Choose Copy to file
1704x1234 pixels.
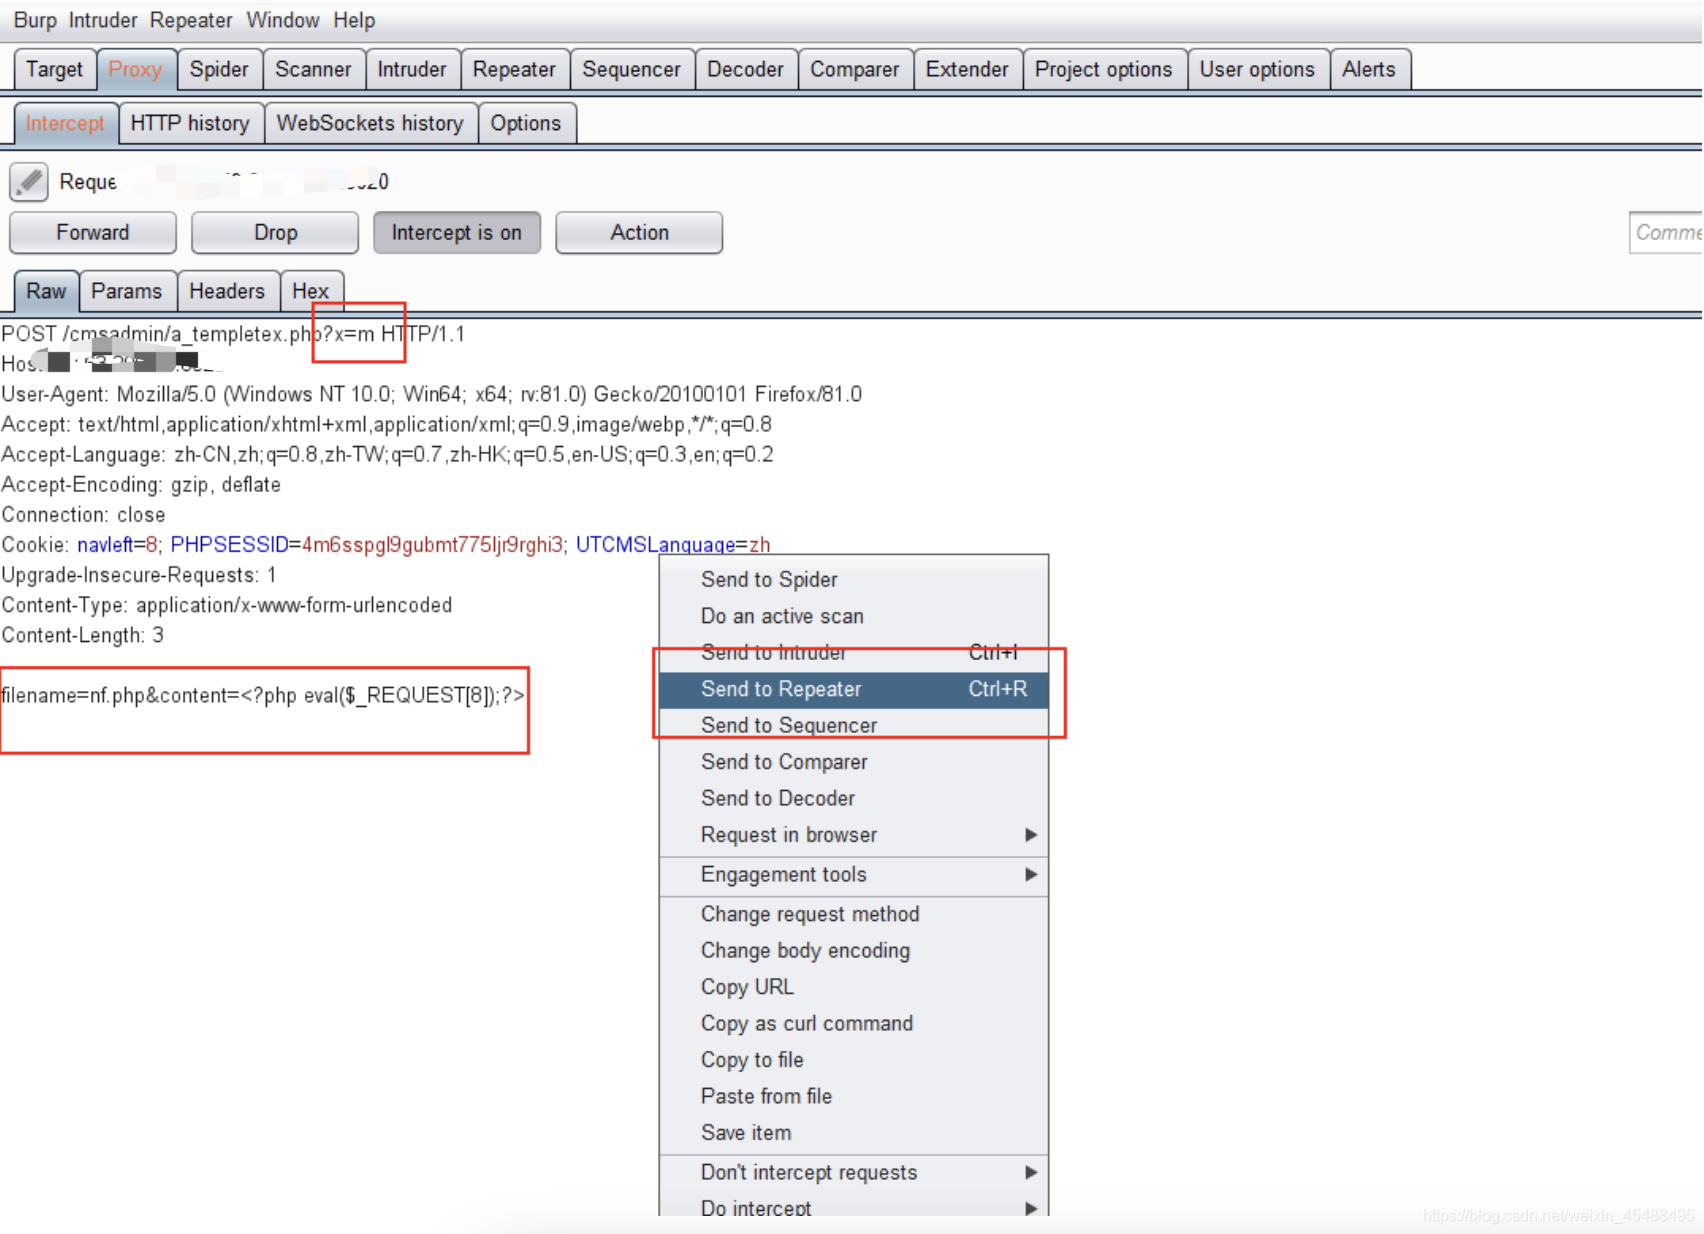pyautogui.click(x=854, y=1060)
